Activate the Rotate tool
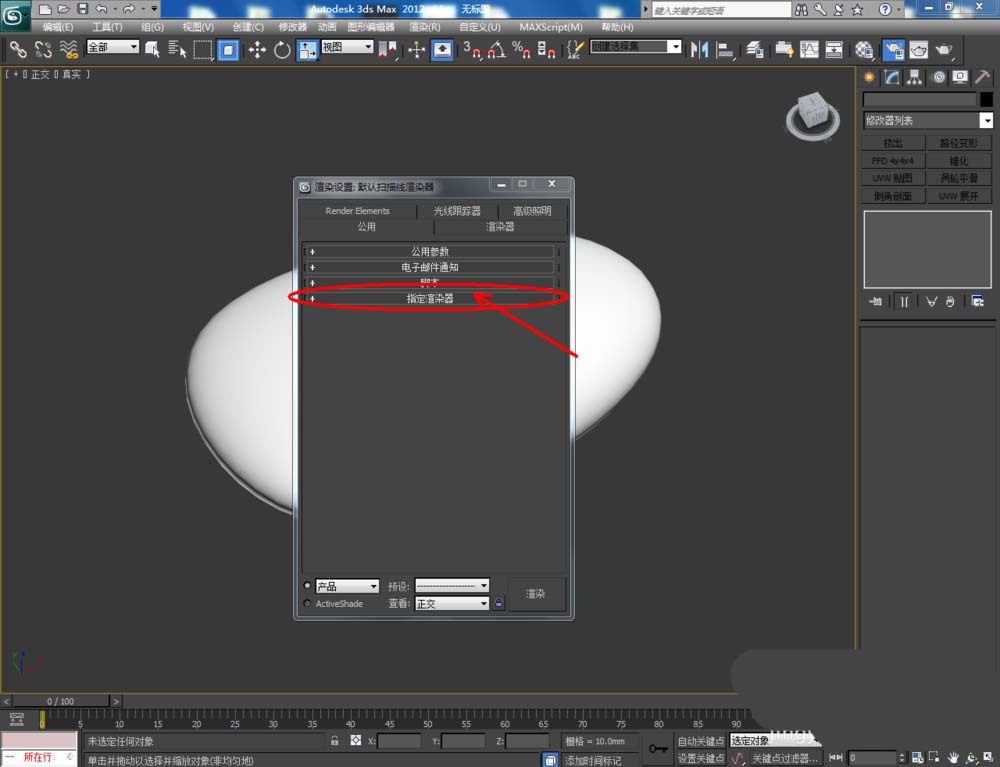The width and height of the screenshot is (1000, 767). (x=282, y=49)
